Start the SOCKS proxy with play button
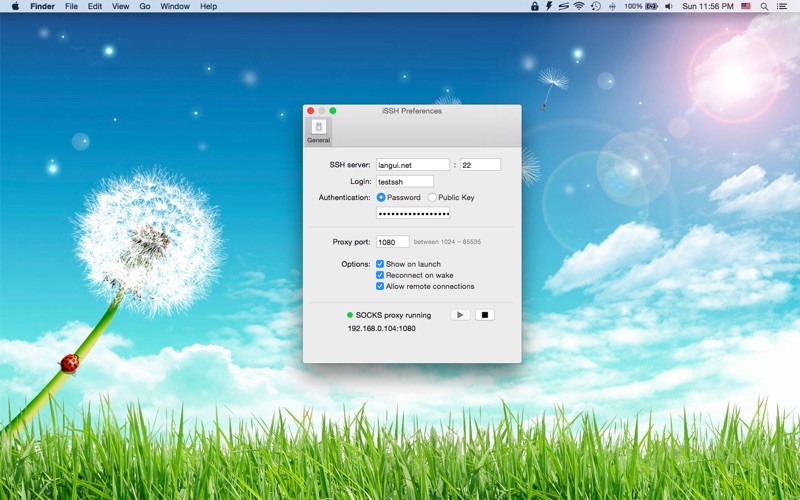Viewport: 800px width, 500px height. (x=460, y=315)
